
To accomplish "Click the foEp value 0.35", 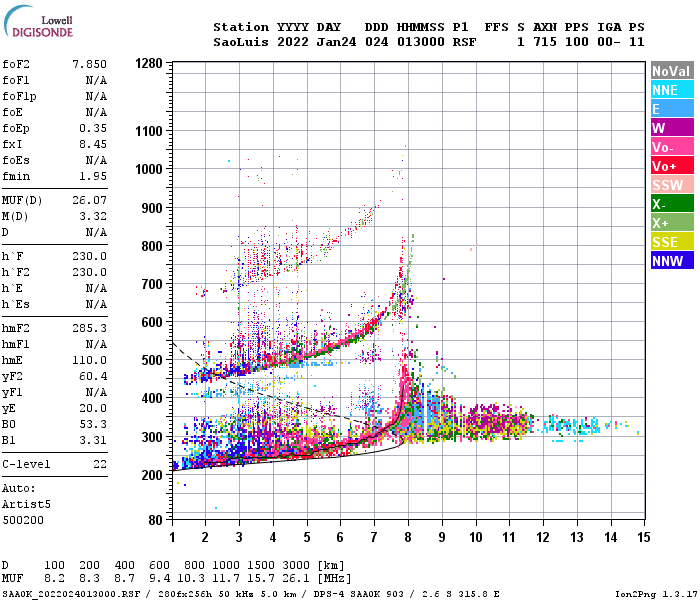I will click(x=93, y=128).
